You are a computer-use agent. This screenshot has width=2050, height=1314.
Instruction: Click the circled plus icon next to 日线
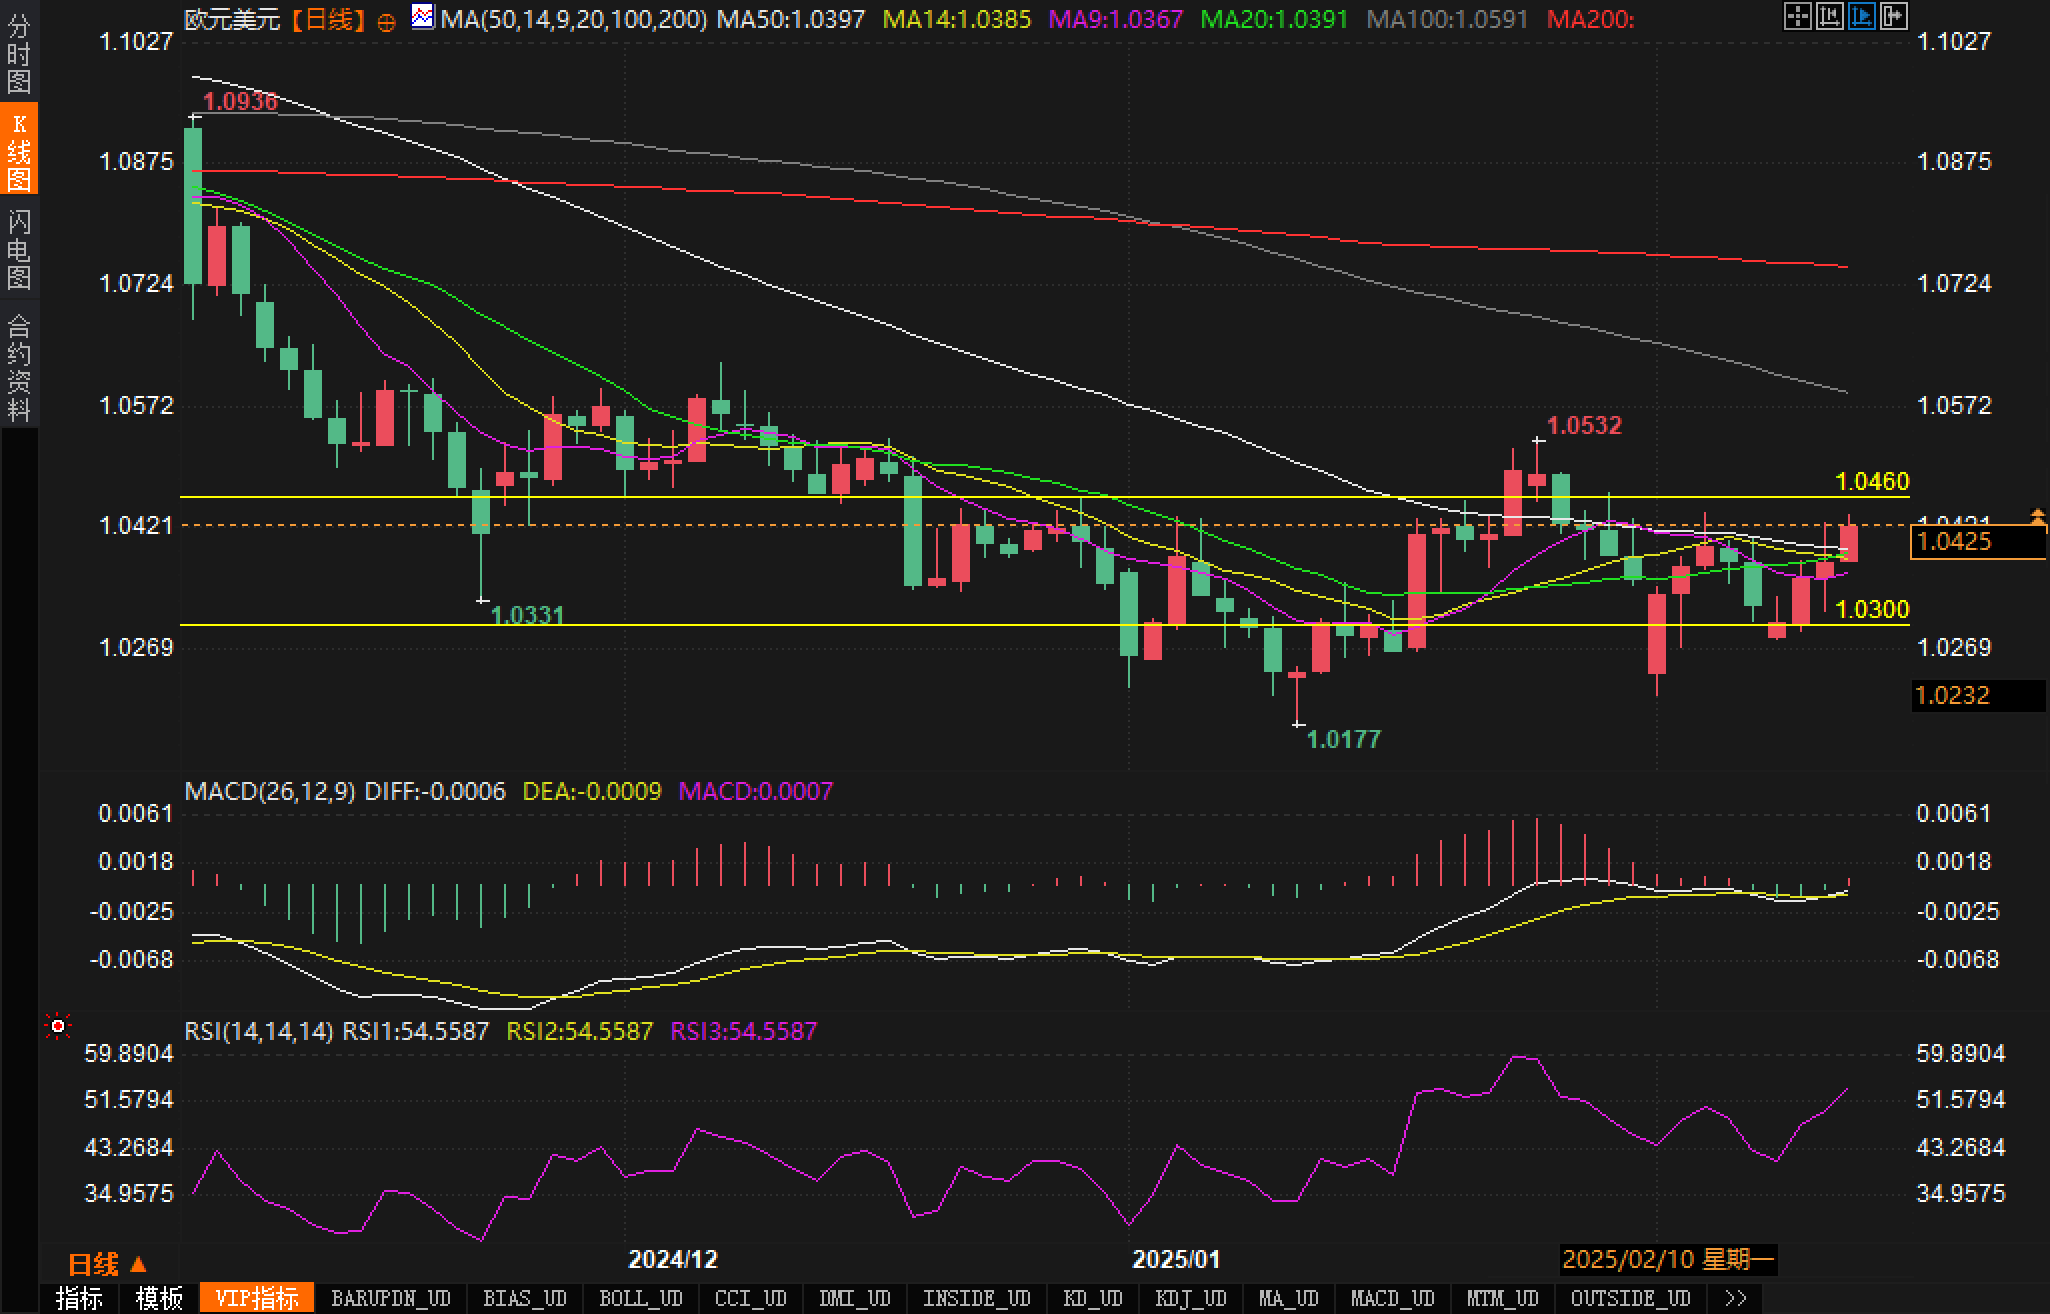(386, 21)
